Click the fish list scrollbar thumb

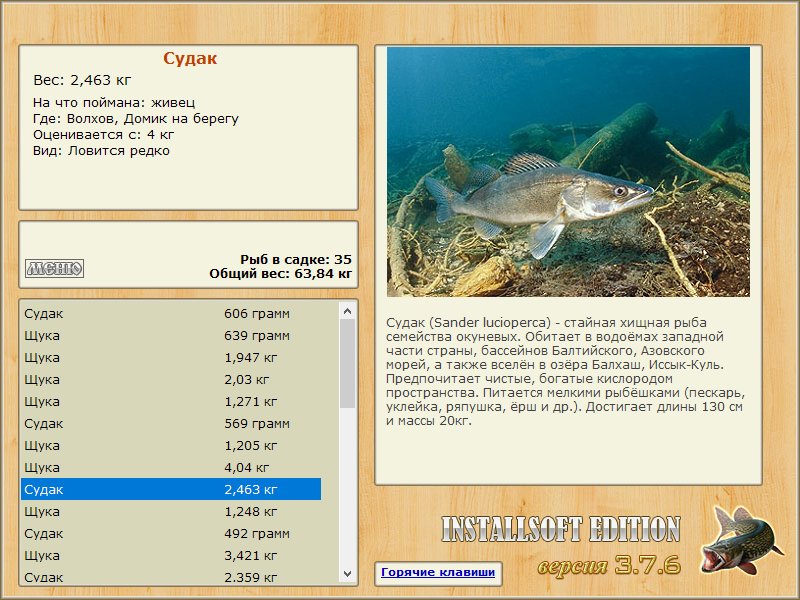click(x=348, y=364)
